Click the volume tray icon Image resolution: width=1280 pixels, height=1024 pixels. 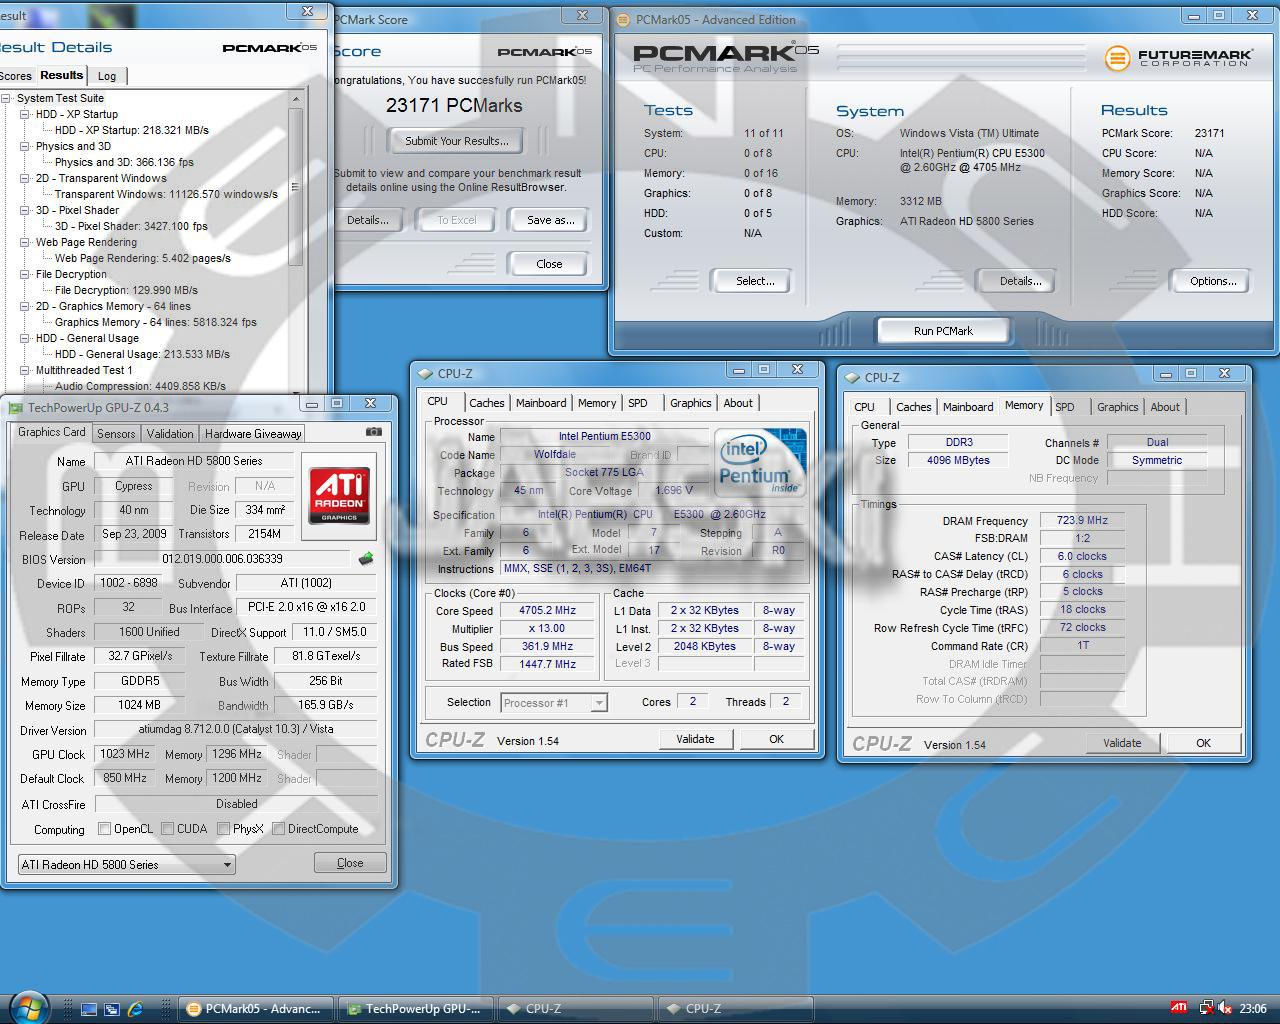point(1224,1008)
